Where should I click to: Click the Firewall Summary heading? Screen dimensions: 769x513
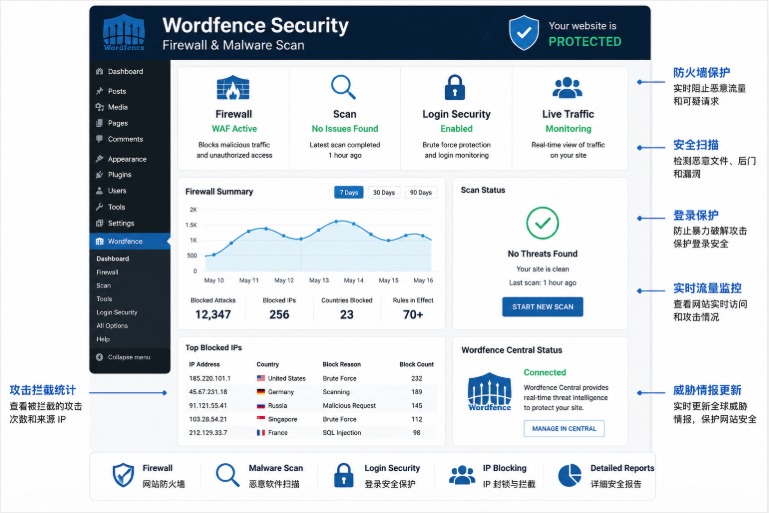(219, 192)
